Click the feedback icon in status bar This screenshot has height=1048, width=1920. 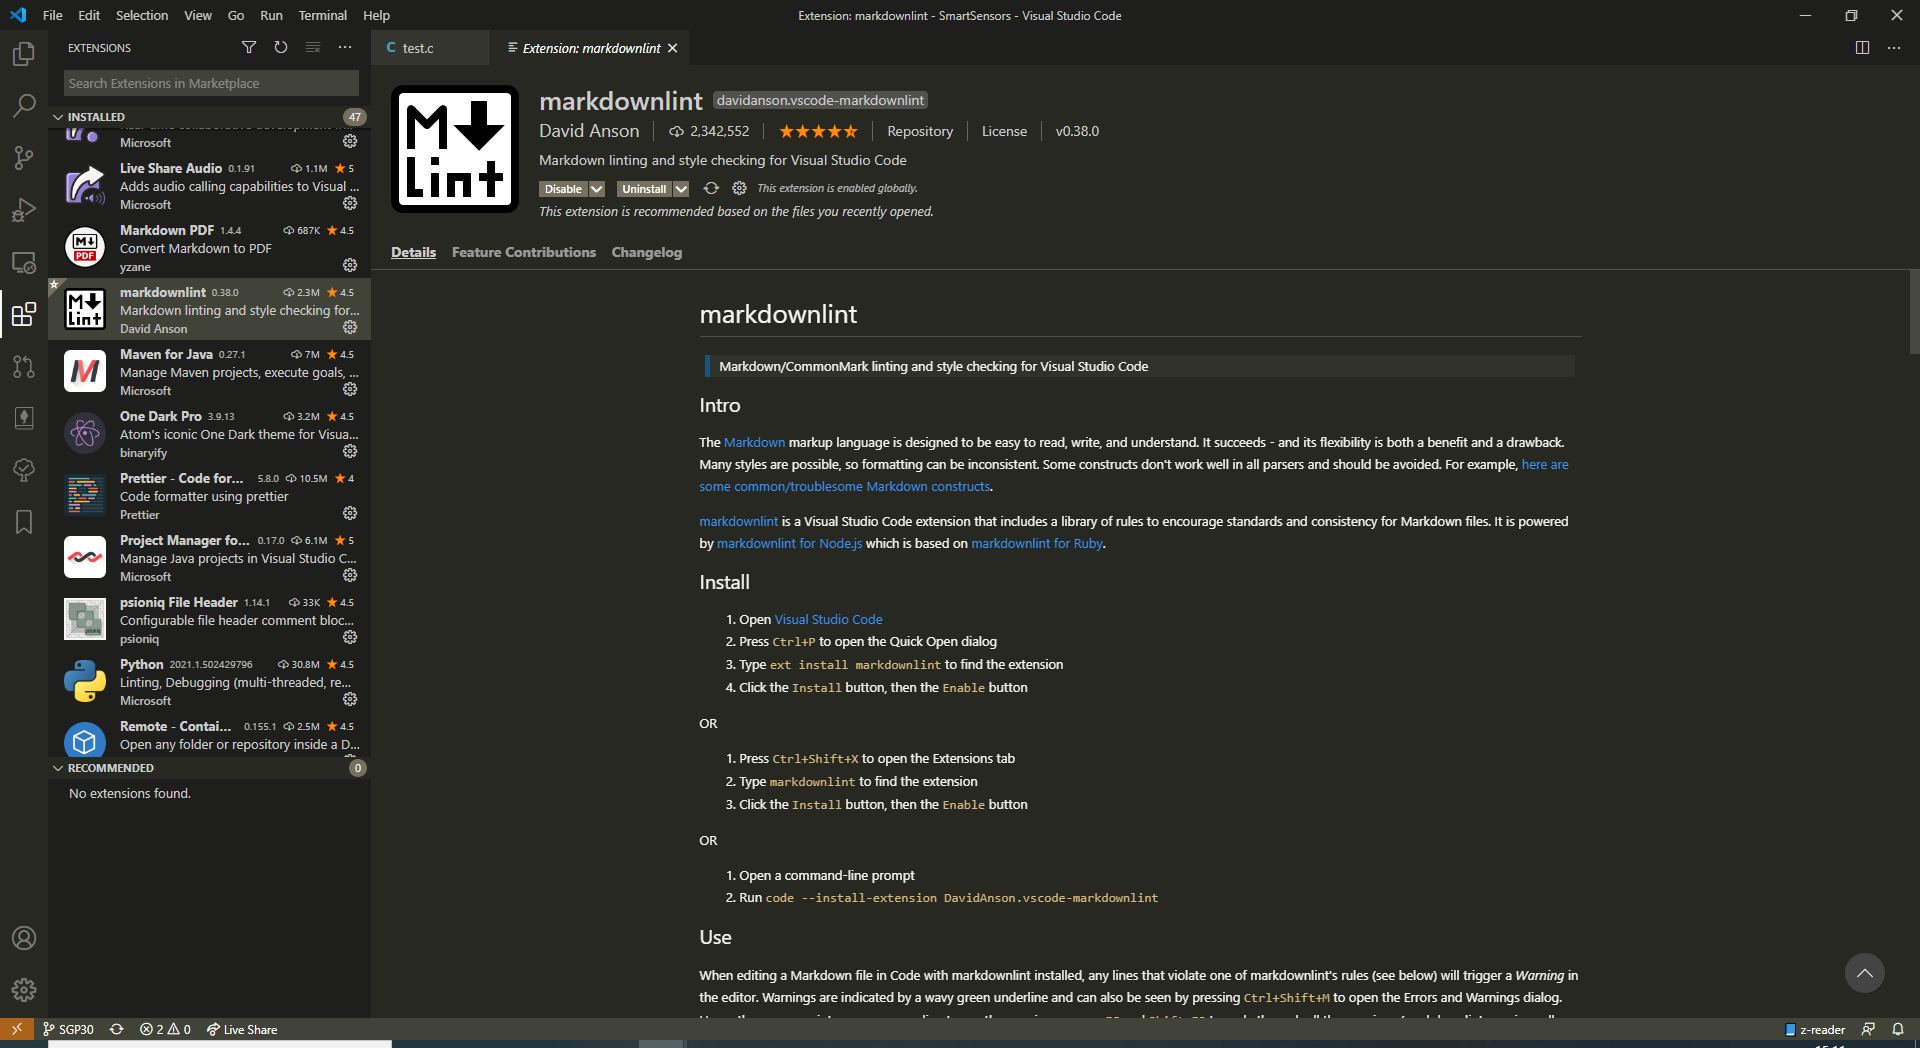(x=1868, y=1029)
